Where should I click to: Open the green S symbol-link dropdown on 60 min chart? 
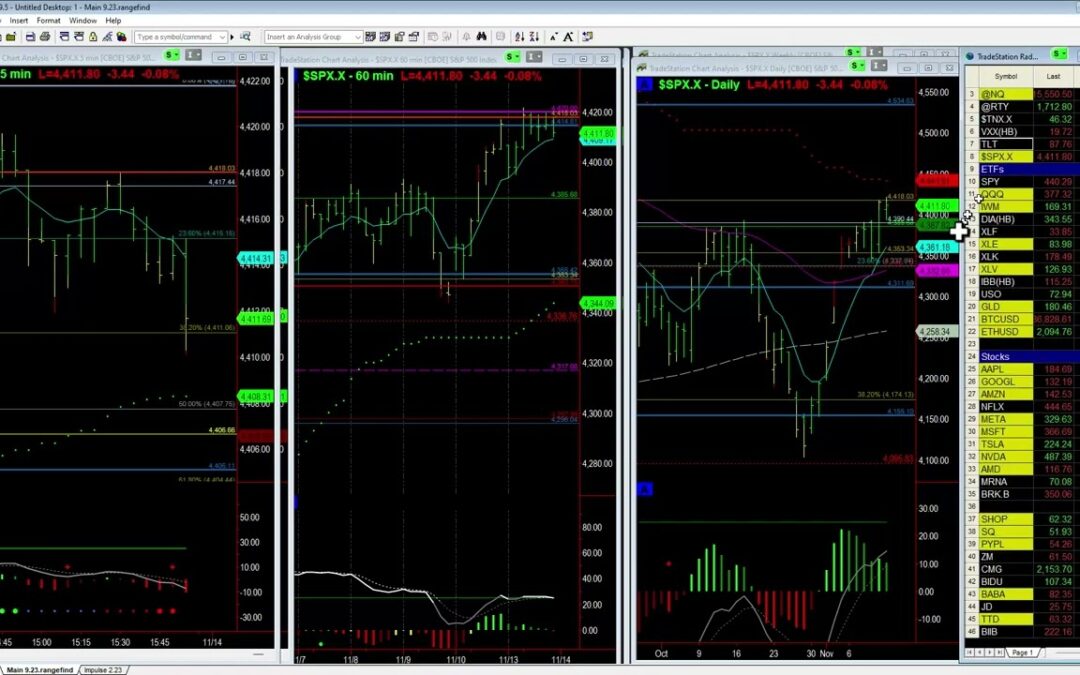pos(512,56)
